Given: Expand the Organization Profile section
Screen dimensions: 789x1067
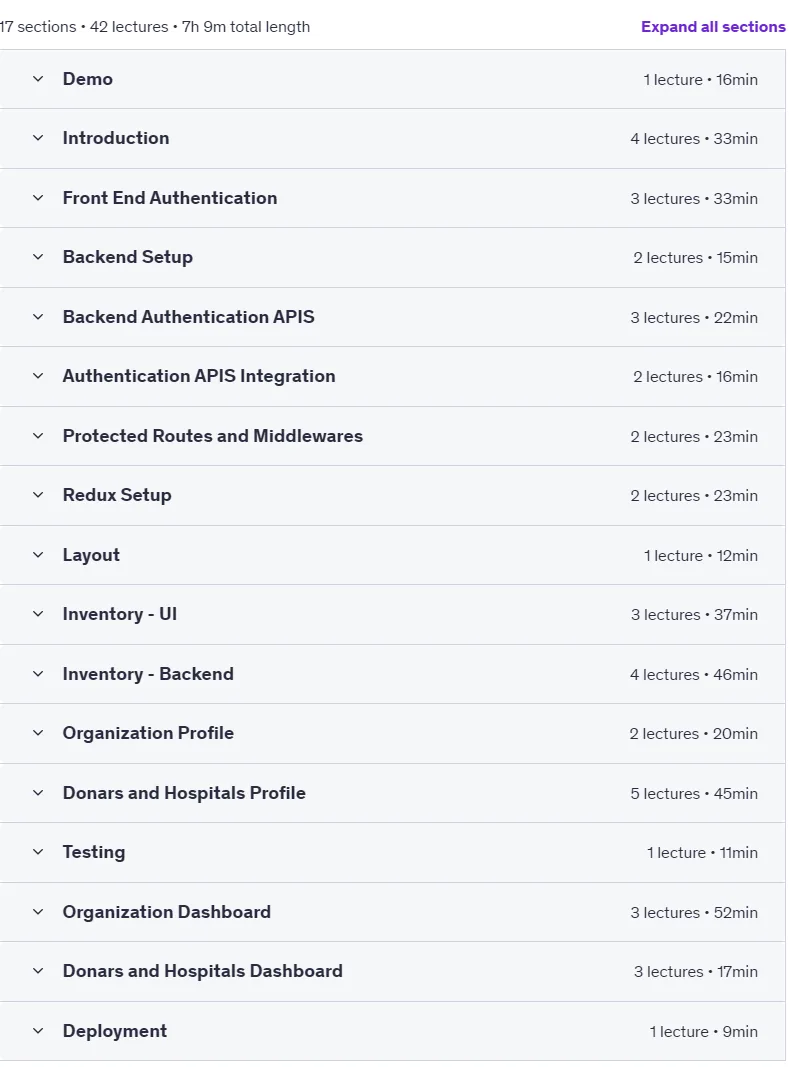Looking at the screenshot, I should pos(392,734).
